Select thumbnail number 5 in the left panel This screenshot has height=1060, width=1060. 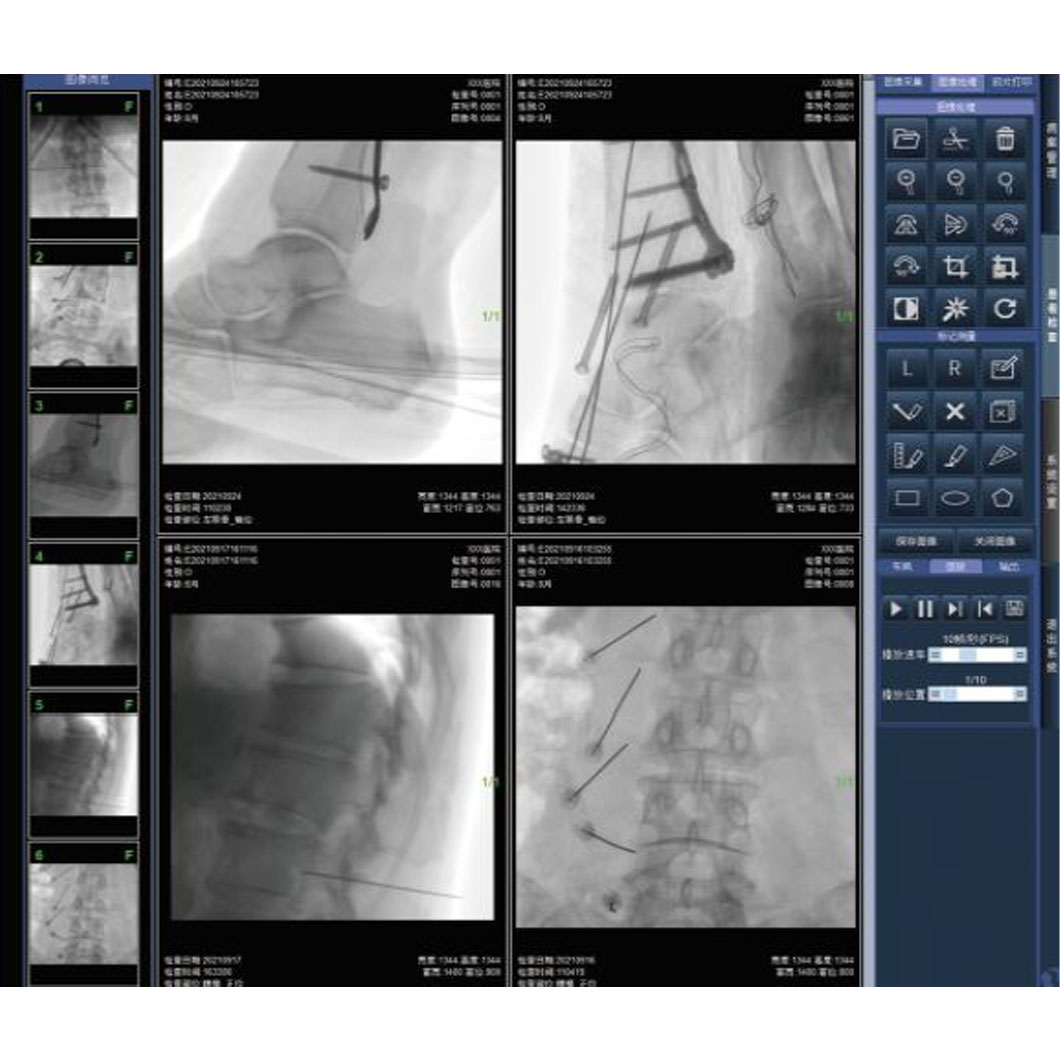[83, 765]
